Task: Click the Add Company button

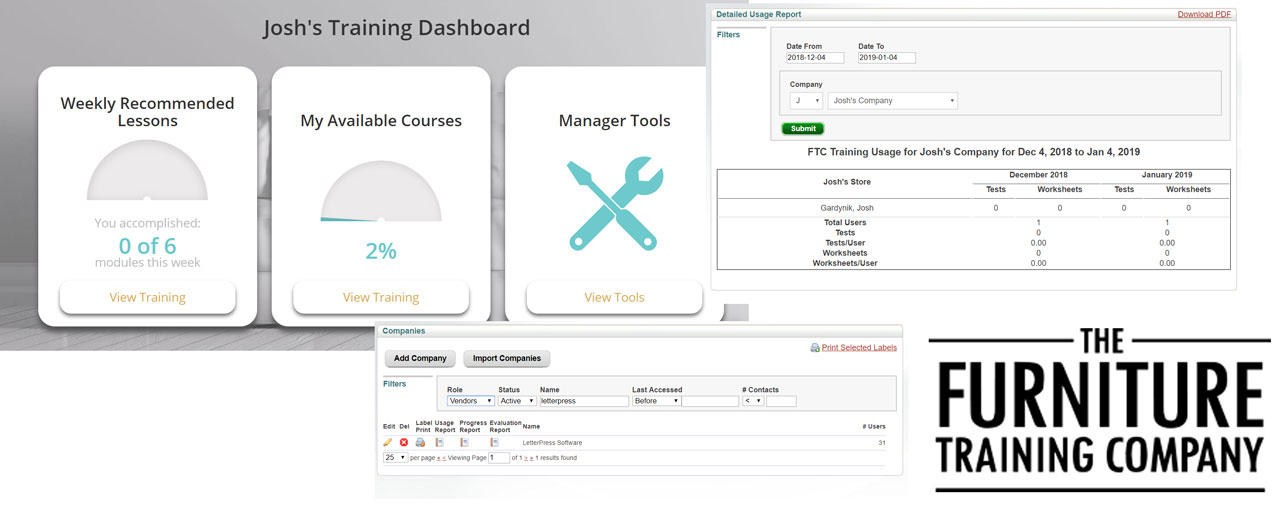Action: click(420, 358)
